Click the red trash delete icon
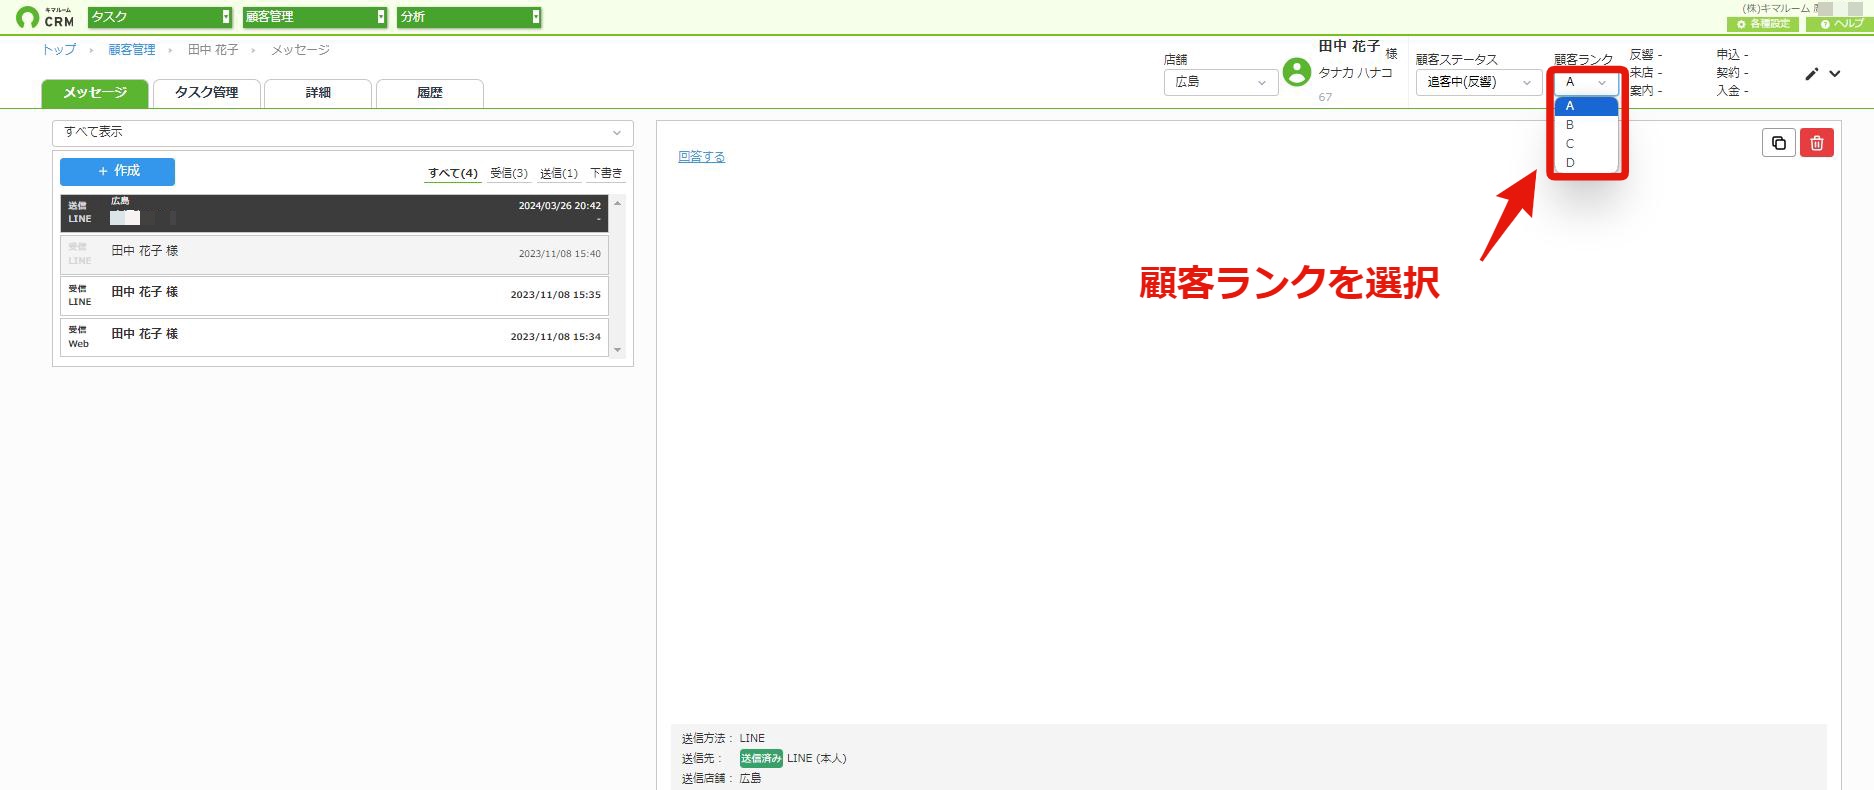This screenshot has width=1874, height=790. (1817, 143)
